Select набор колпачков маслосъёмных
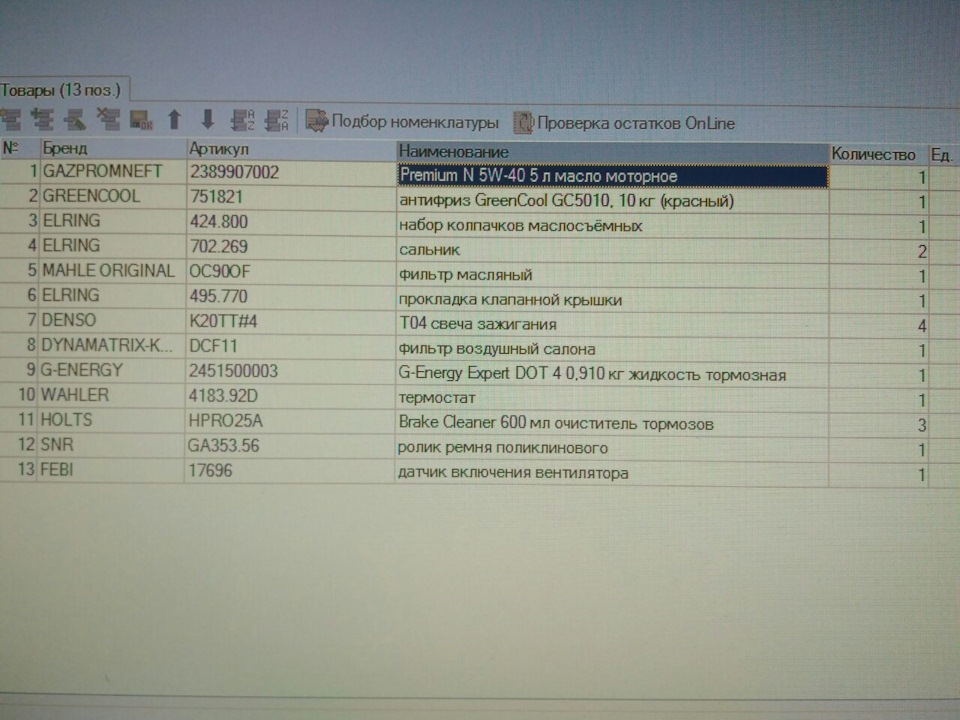 click(612, 226)
